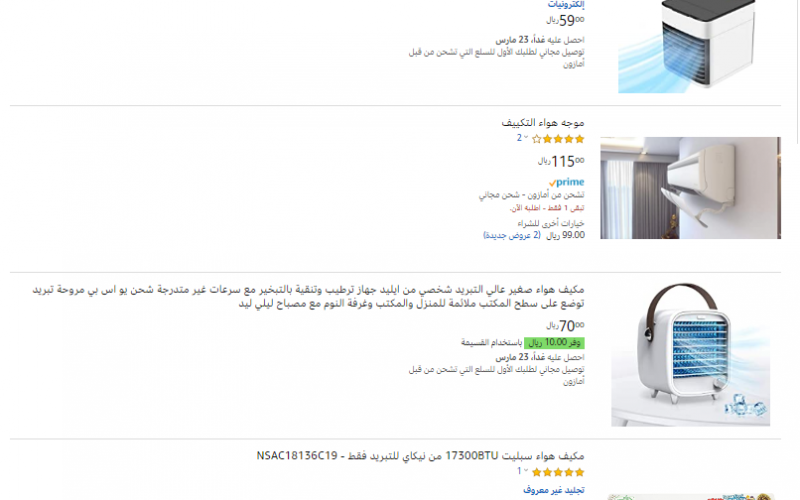
Task: Open the مكيف هواء صغير عالي التبريد title
Action: coord(309,296)
